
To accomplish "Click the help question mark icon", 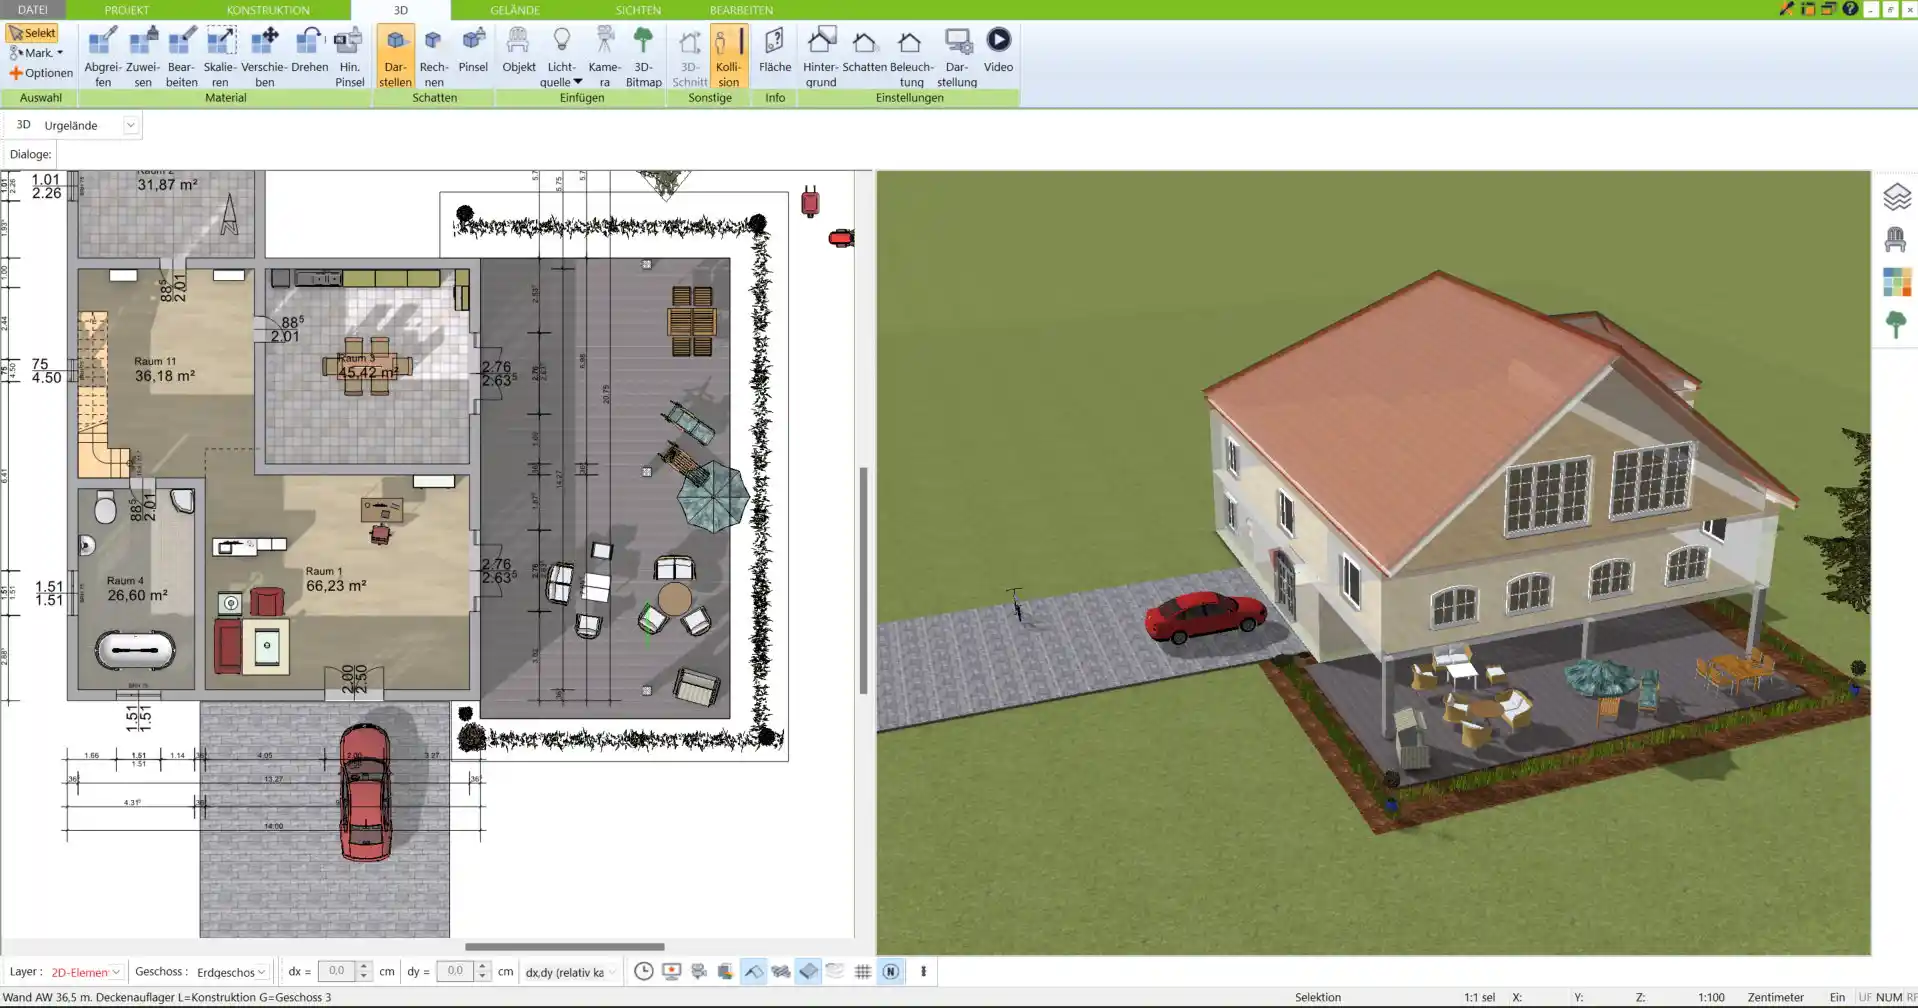I will [1850, 9].
